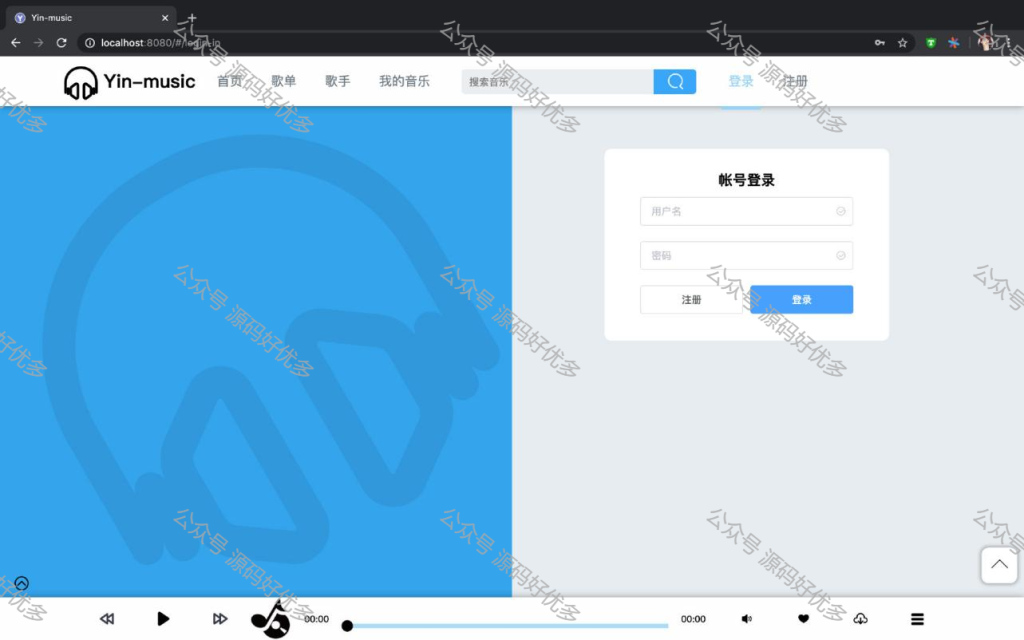
Task: Click the playback progress slider handle
Action: (x=347, y=626)
